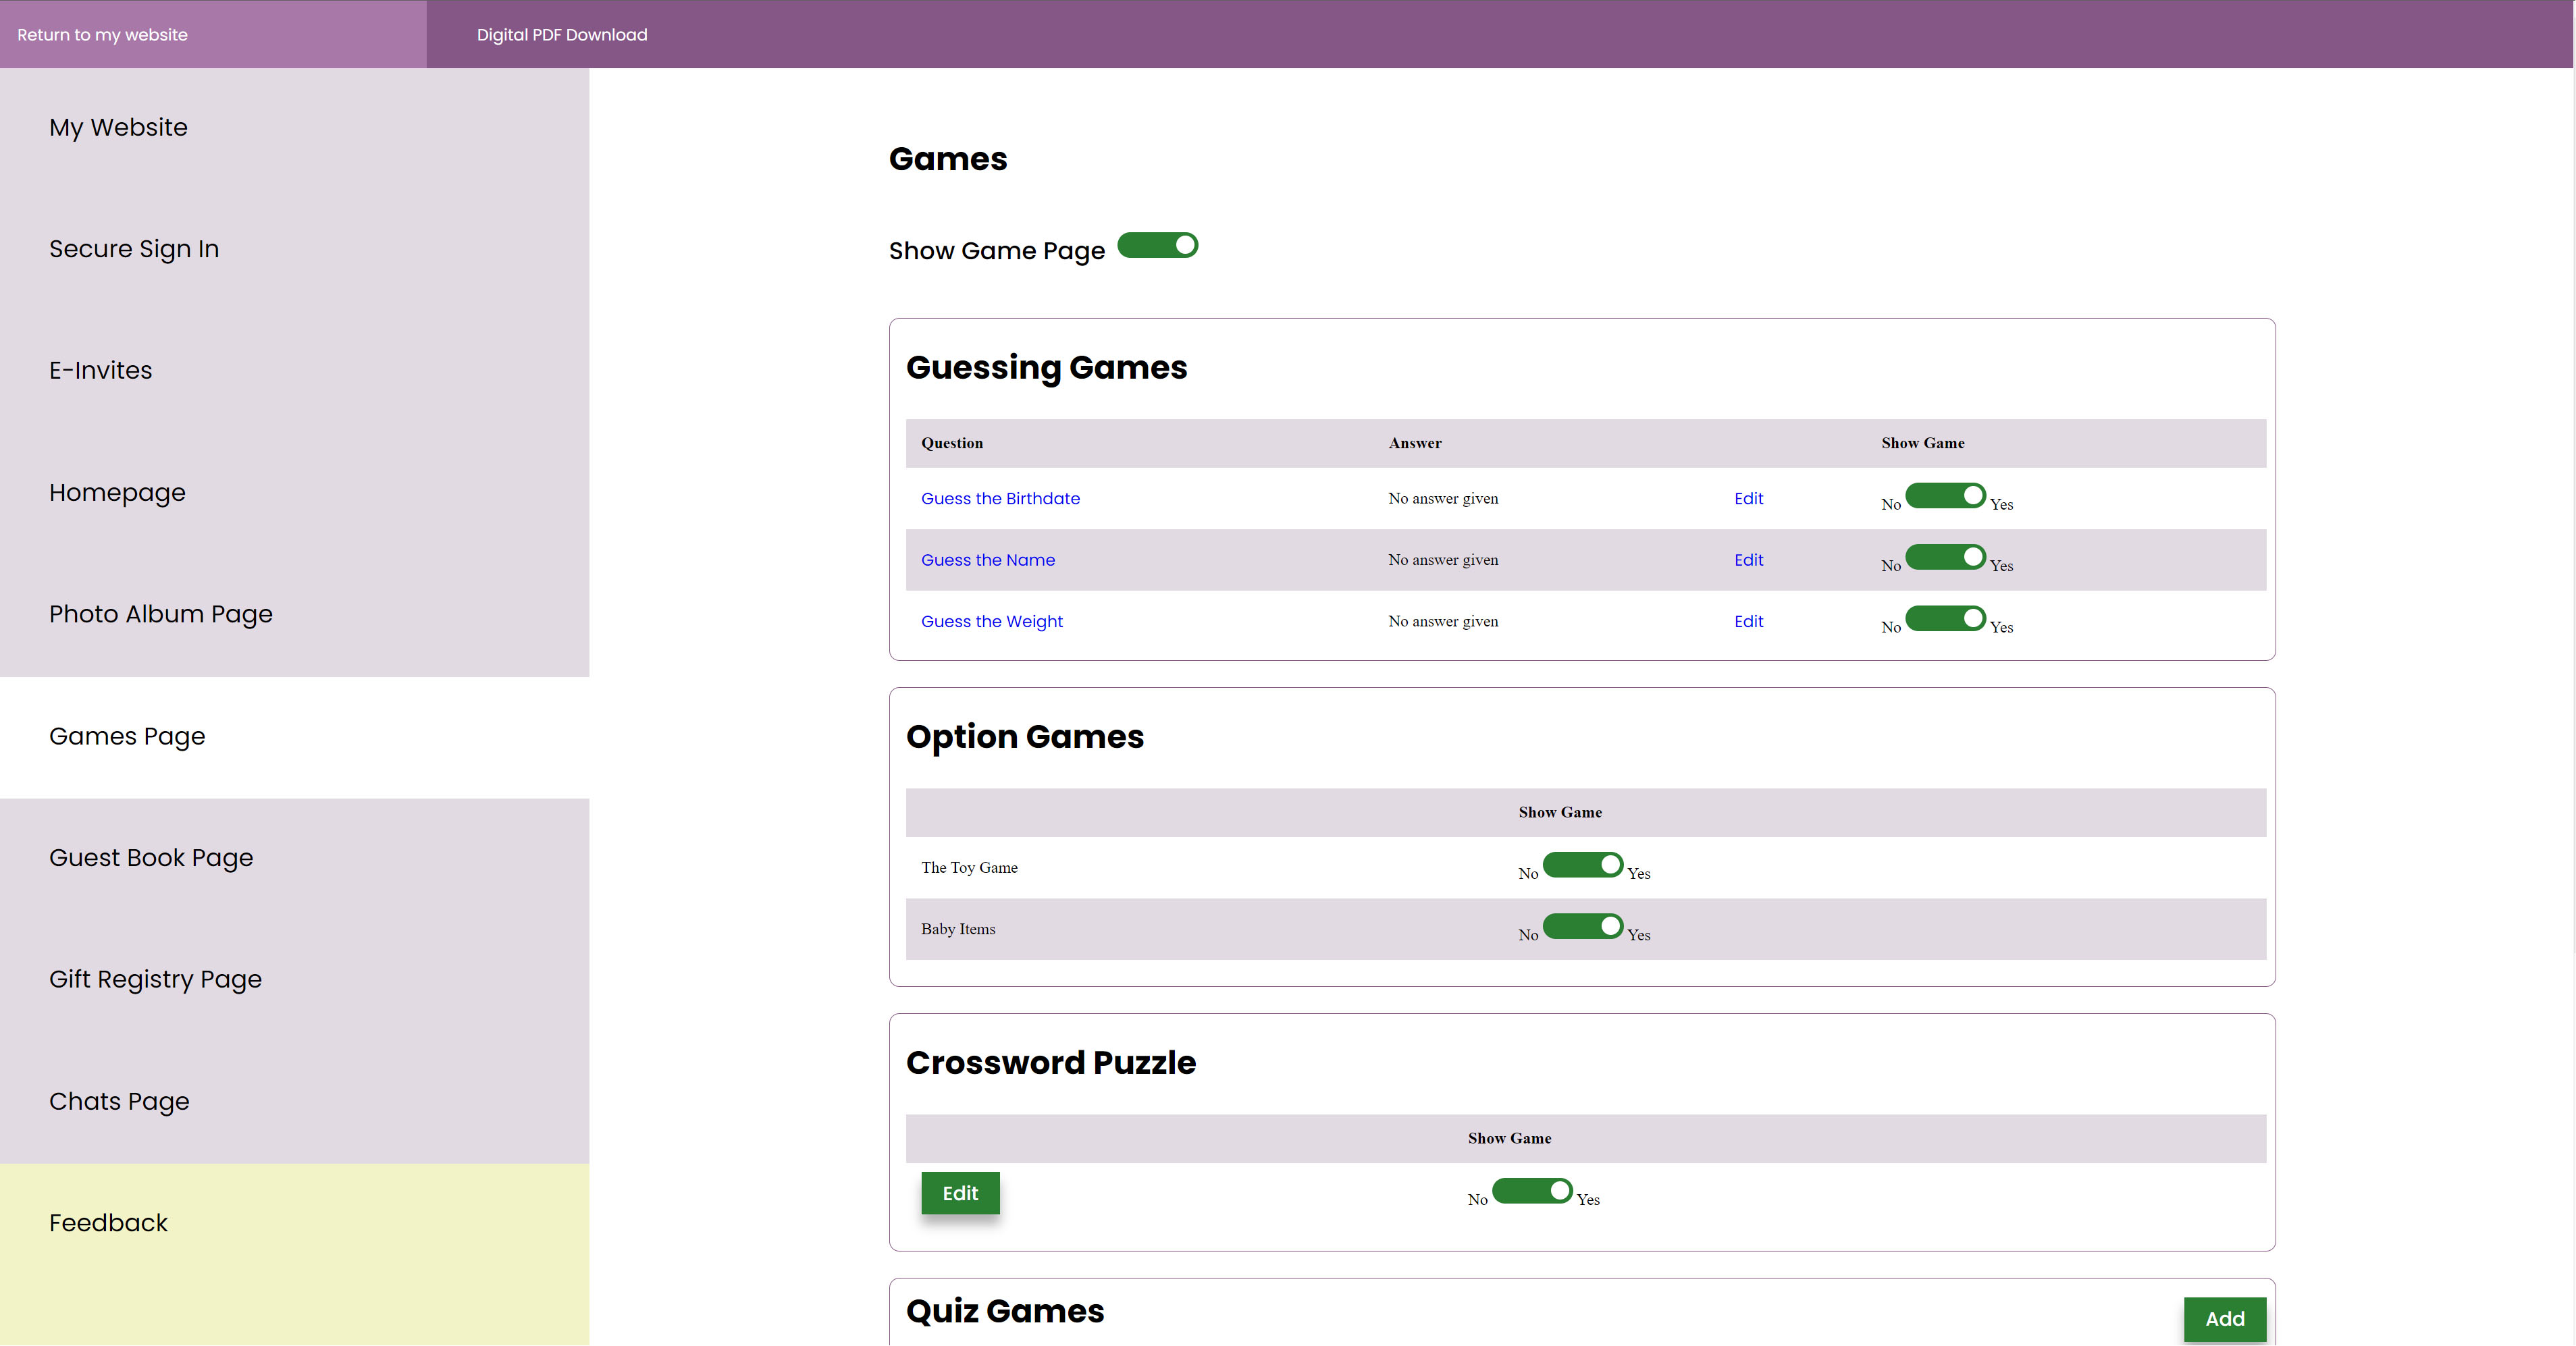Open the Guess the Weight question link

coord(991,621)
